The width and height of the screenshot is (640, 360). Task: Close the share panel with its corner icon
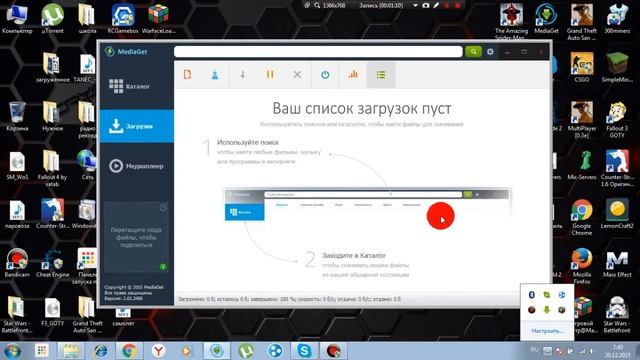(x=163, y=207)
